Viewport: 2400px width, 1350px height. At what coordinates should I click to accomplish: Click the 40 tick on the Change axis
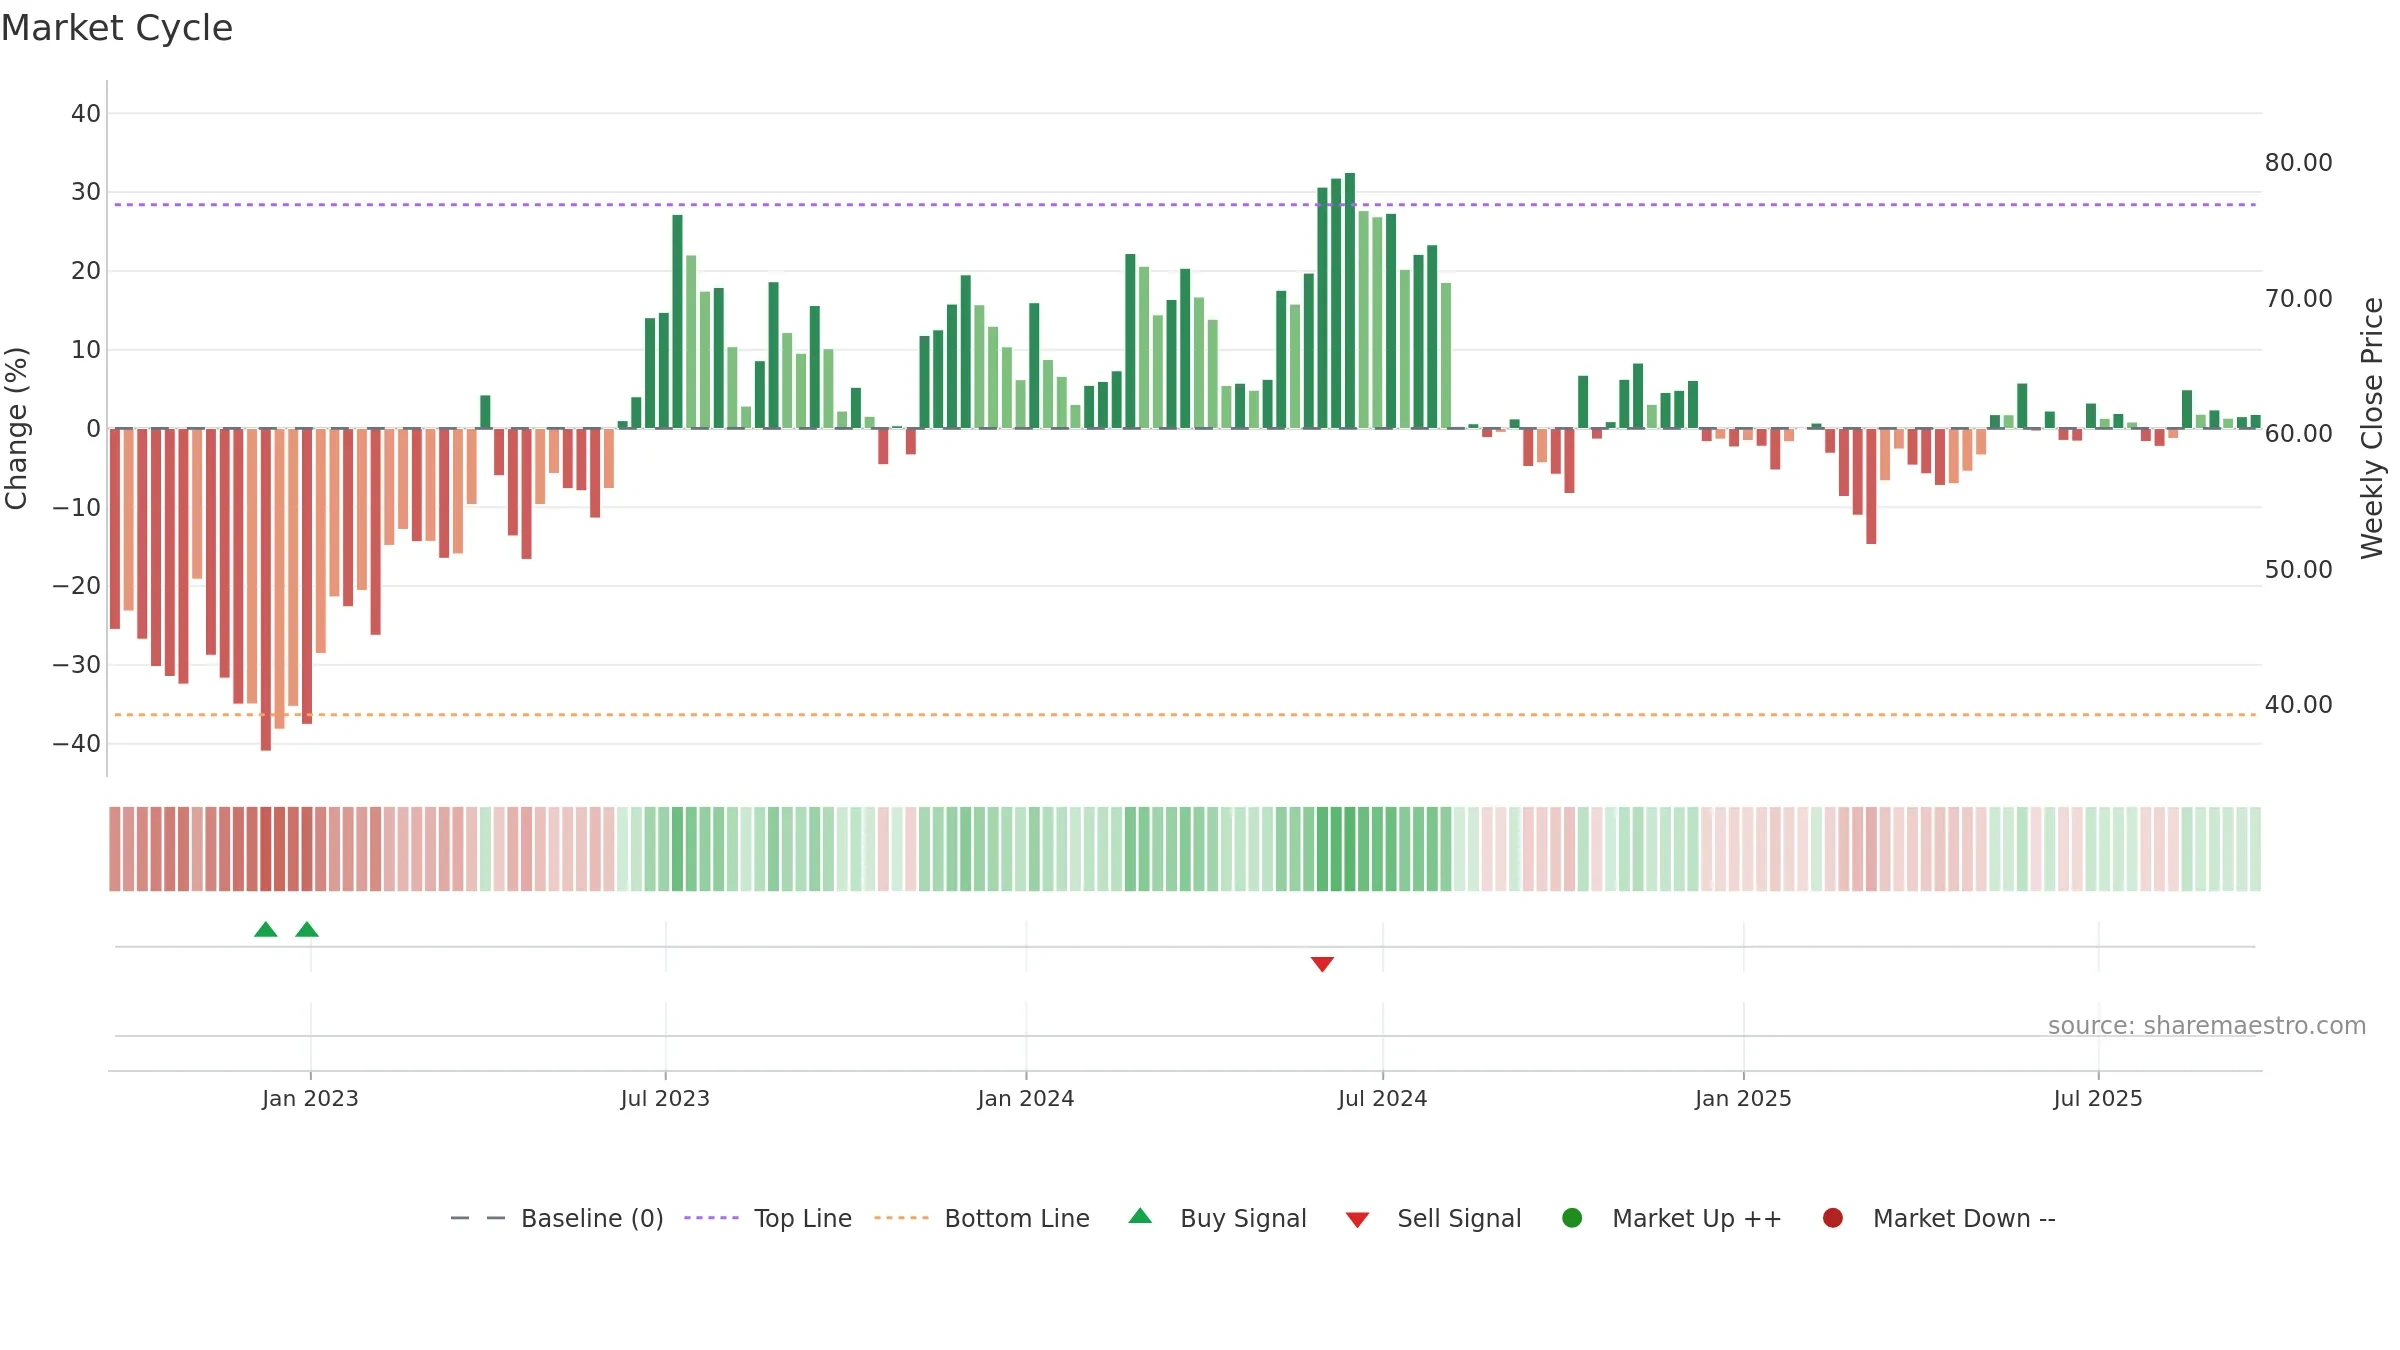[86, 114]
